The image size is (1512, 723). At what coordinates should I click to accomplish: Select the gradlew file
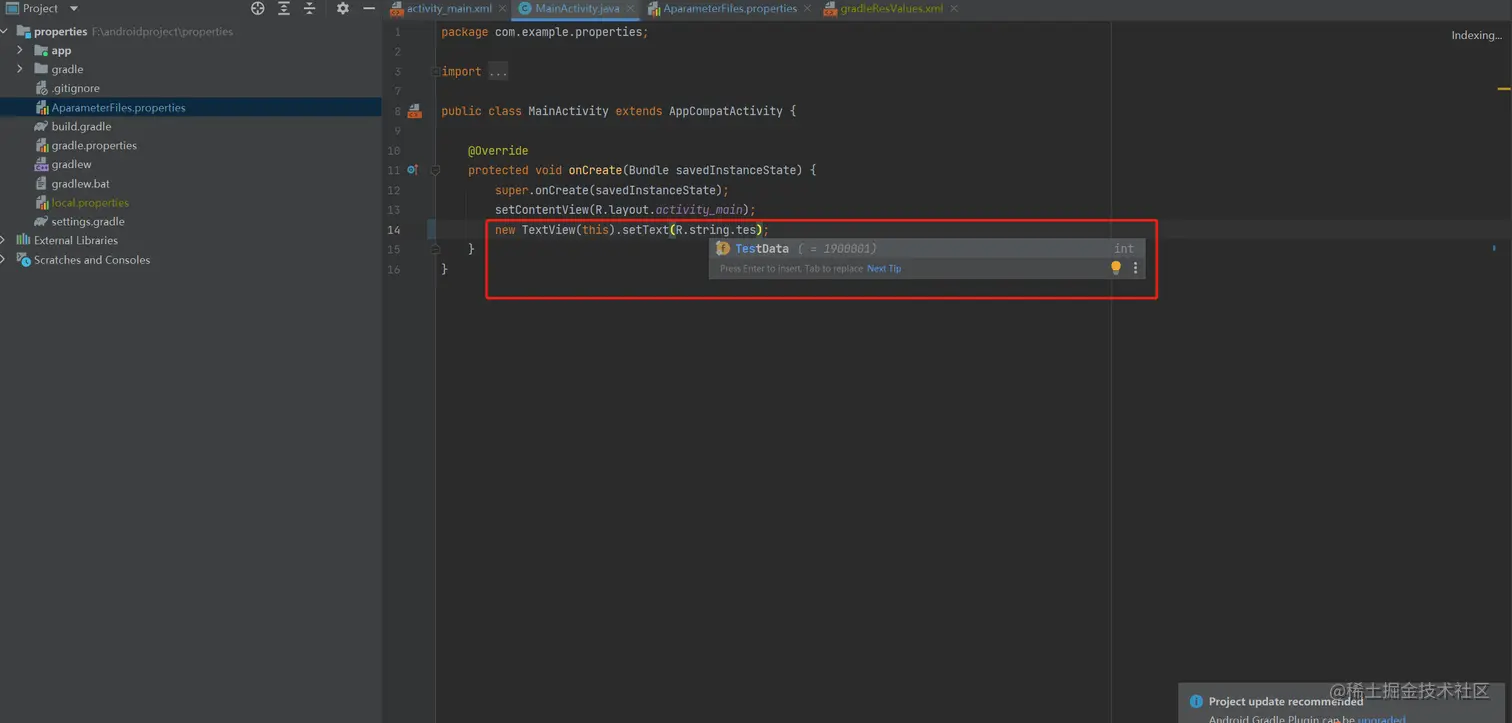191,164
